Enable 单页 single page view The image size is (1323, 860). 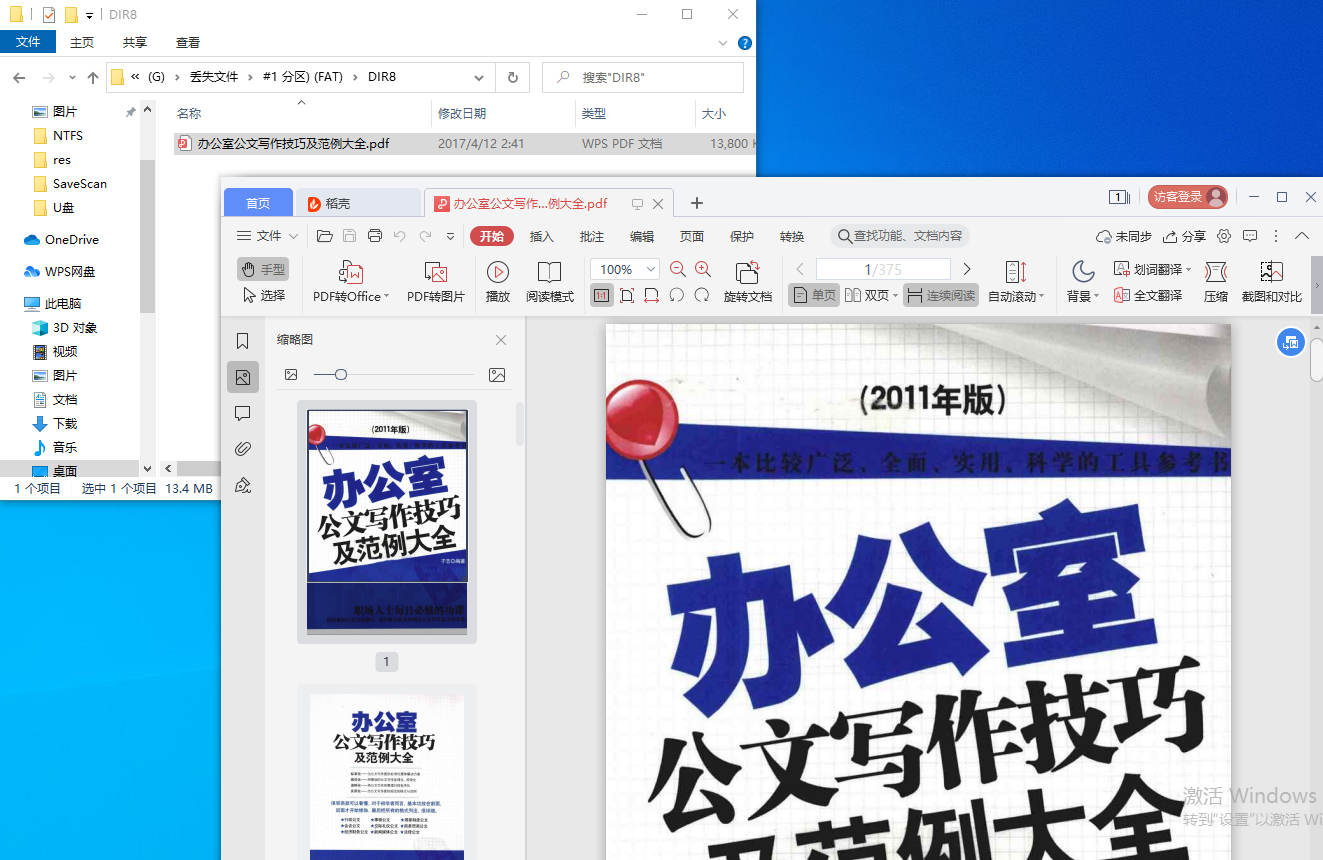coord(813,294)
